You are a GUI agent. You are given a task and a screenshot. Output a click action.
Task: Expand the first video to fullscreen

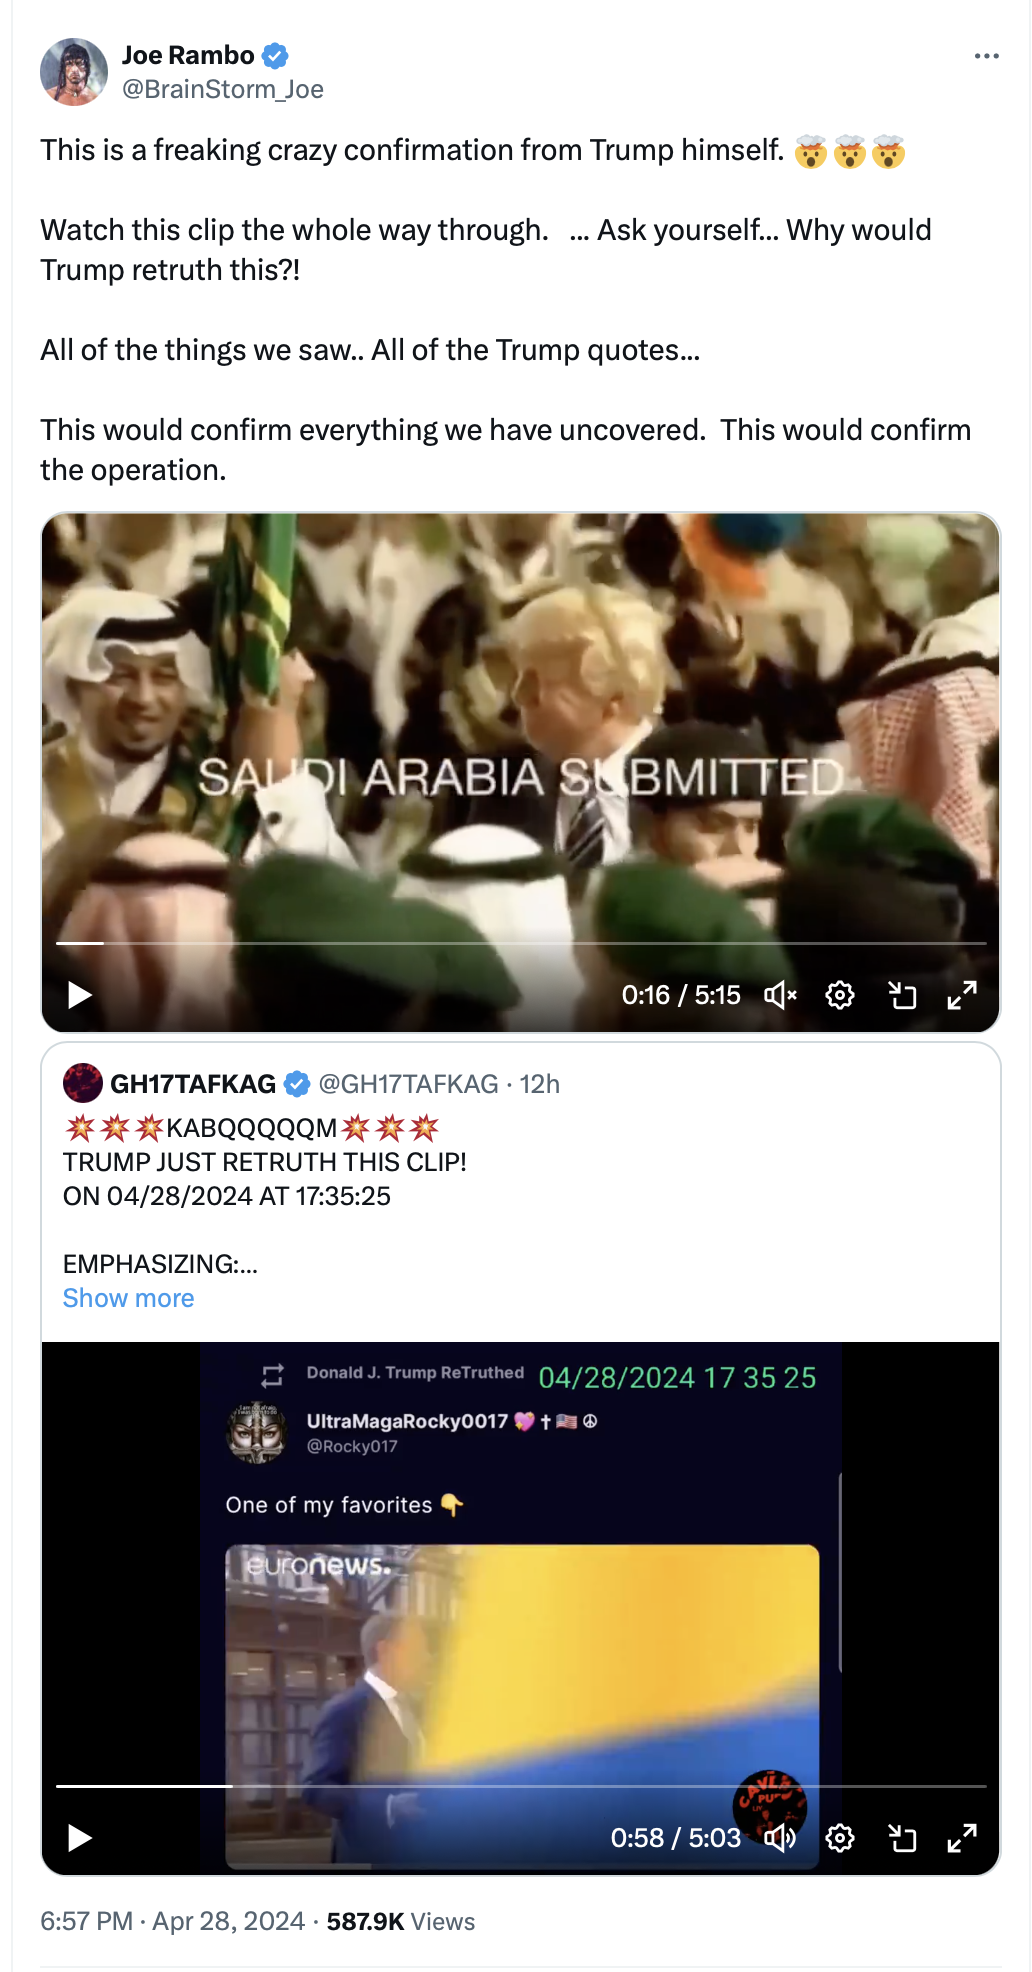[962, 995]
